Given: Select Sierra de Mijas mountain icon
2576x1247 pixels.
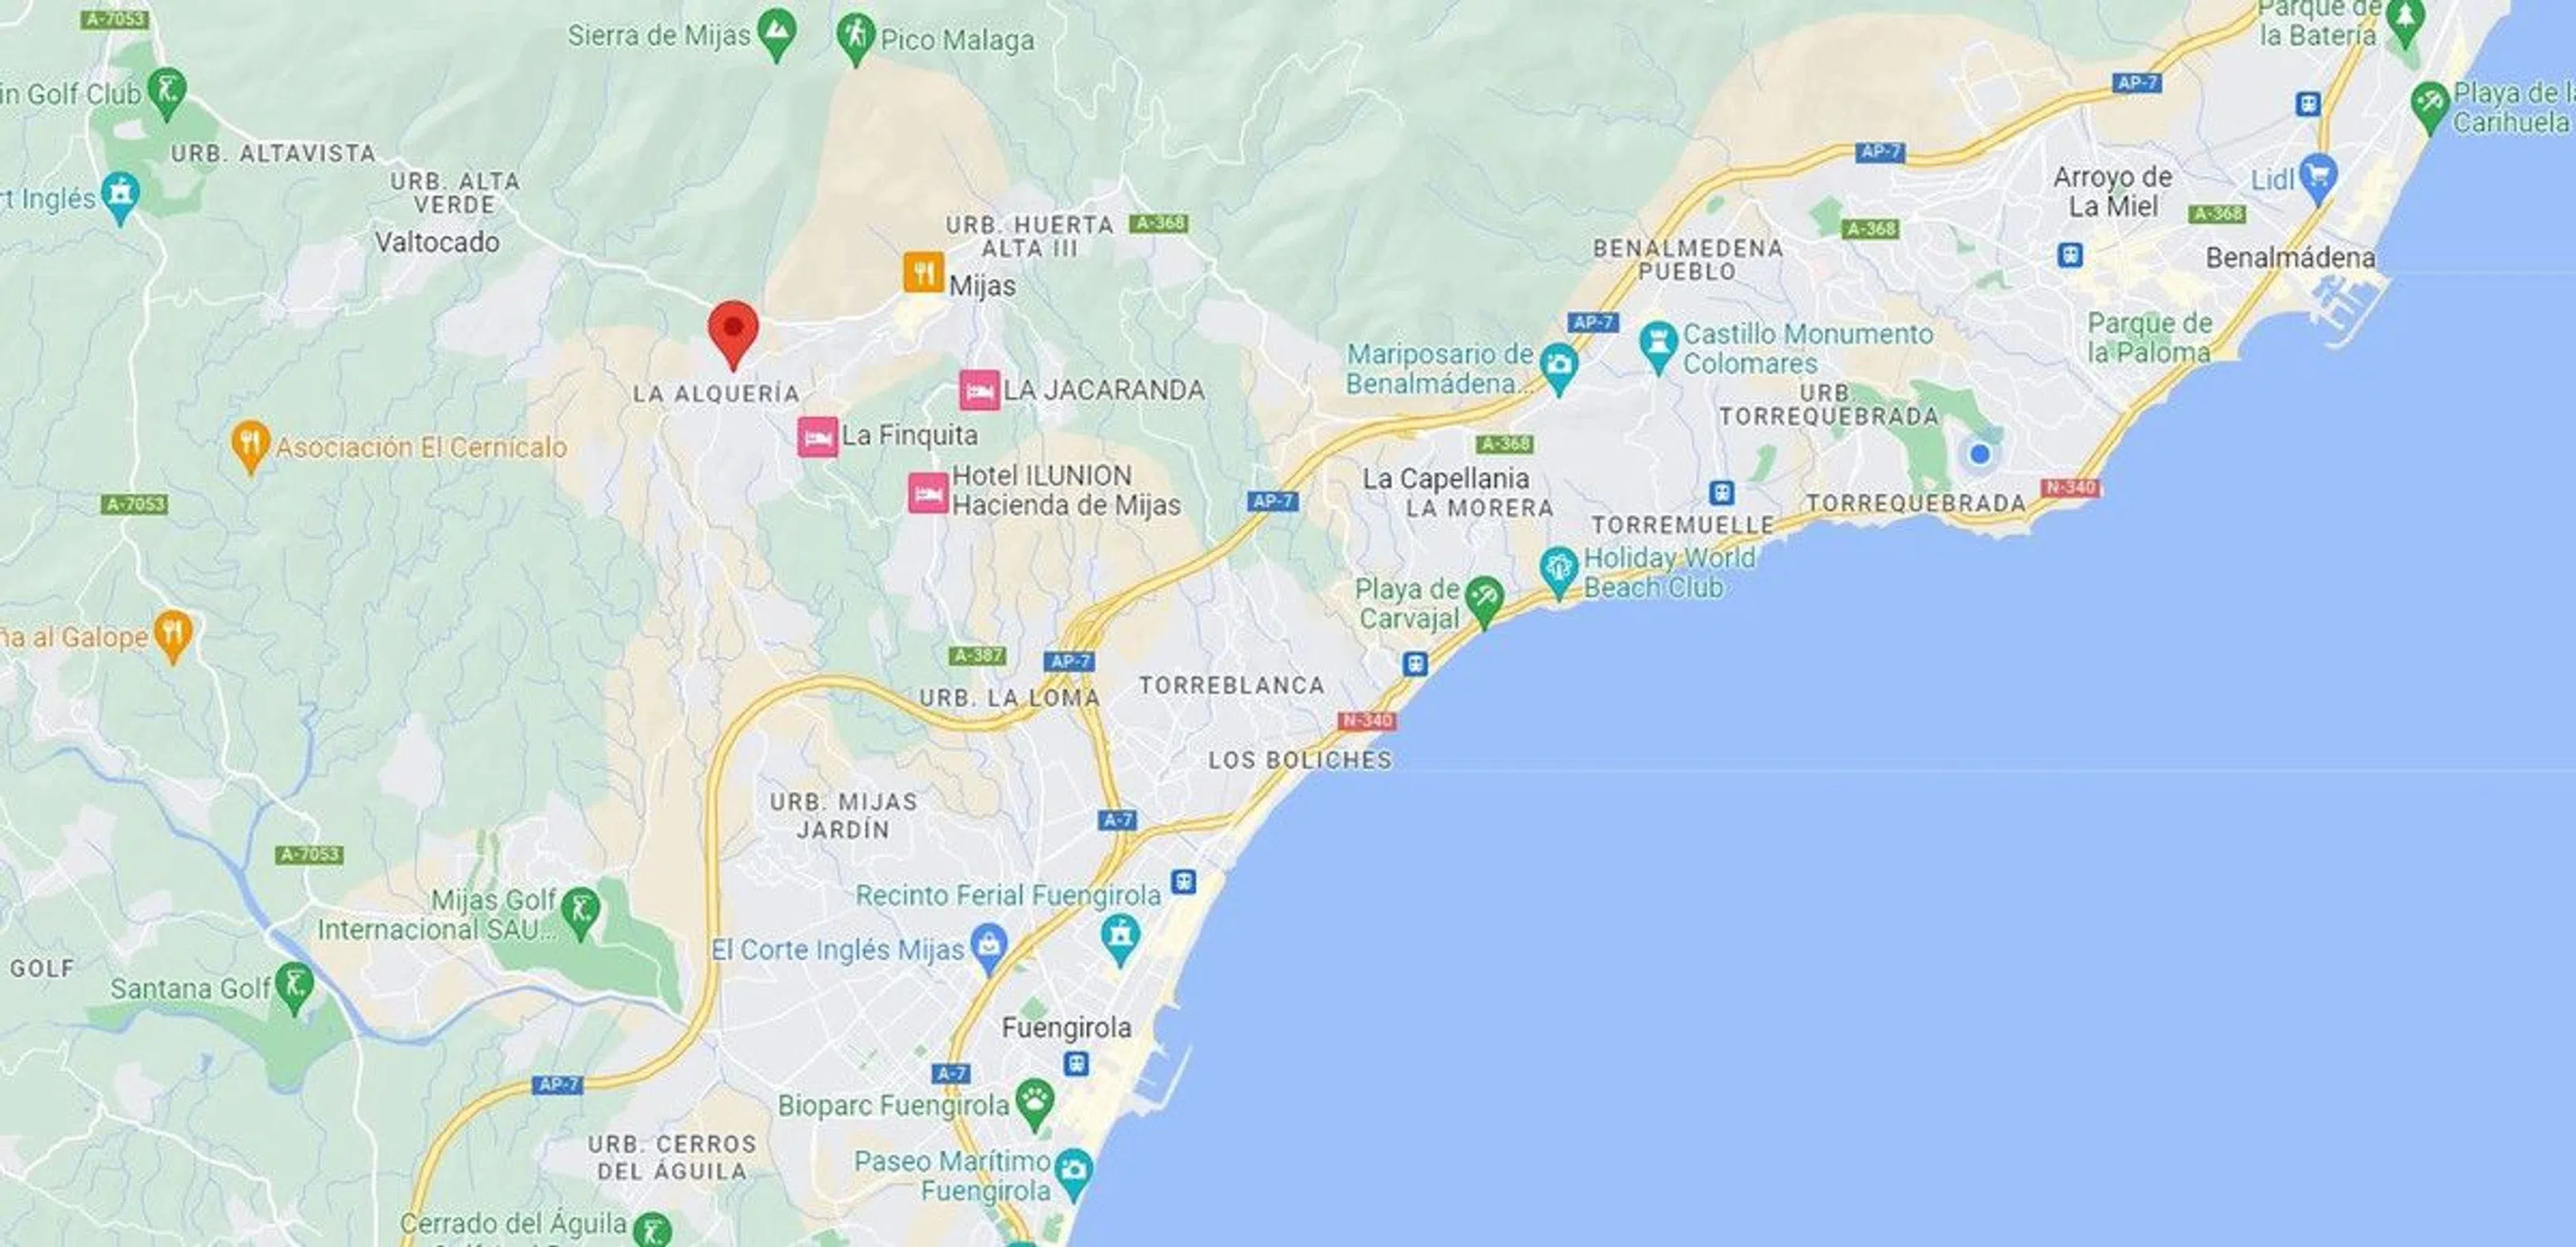Looking at the screenshot, I should coord(777,33).
